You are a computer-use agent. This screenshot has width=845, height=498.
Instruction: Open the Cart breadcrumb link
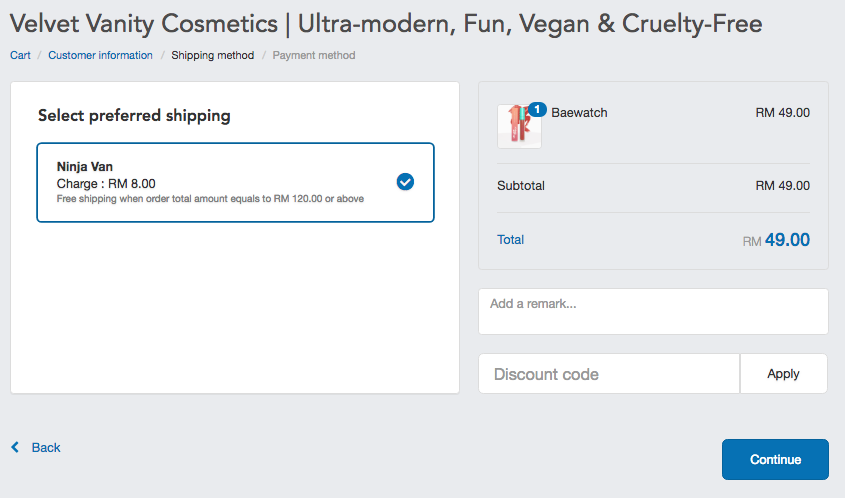click(20, 55)
